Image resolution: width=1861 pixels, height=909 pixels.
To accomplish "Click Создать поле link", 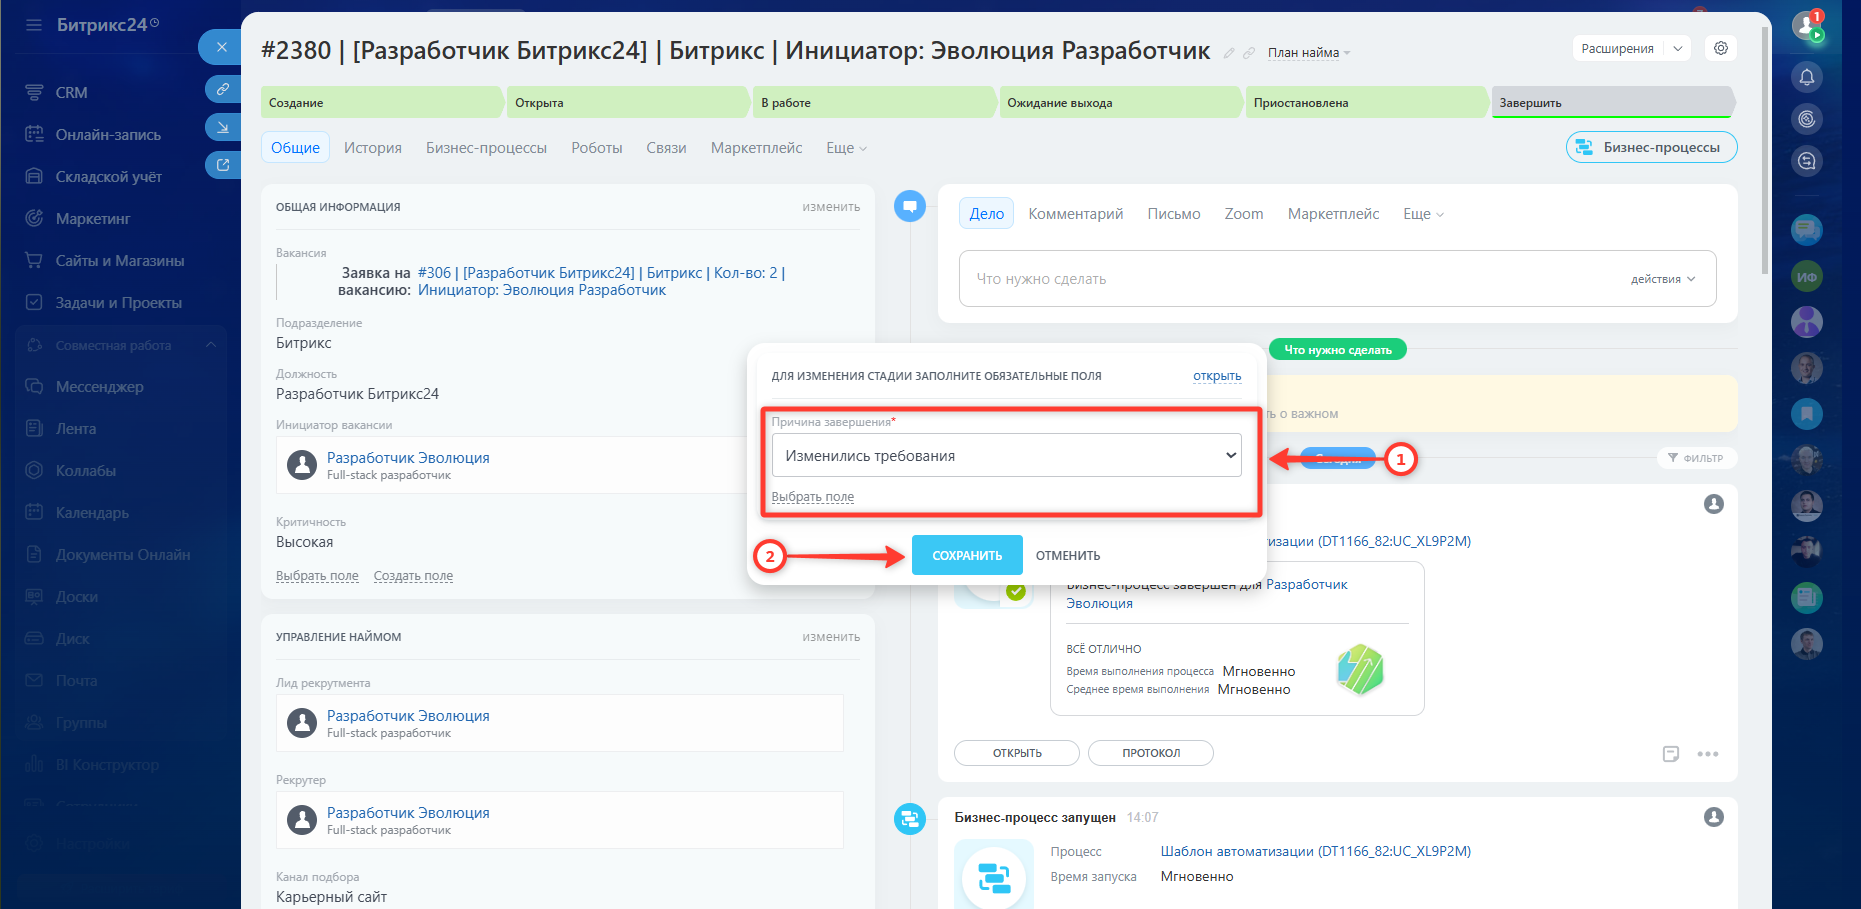I will coord(413,576).
